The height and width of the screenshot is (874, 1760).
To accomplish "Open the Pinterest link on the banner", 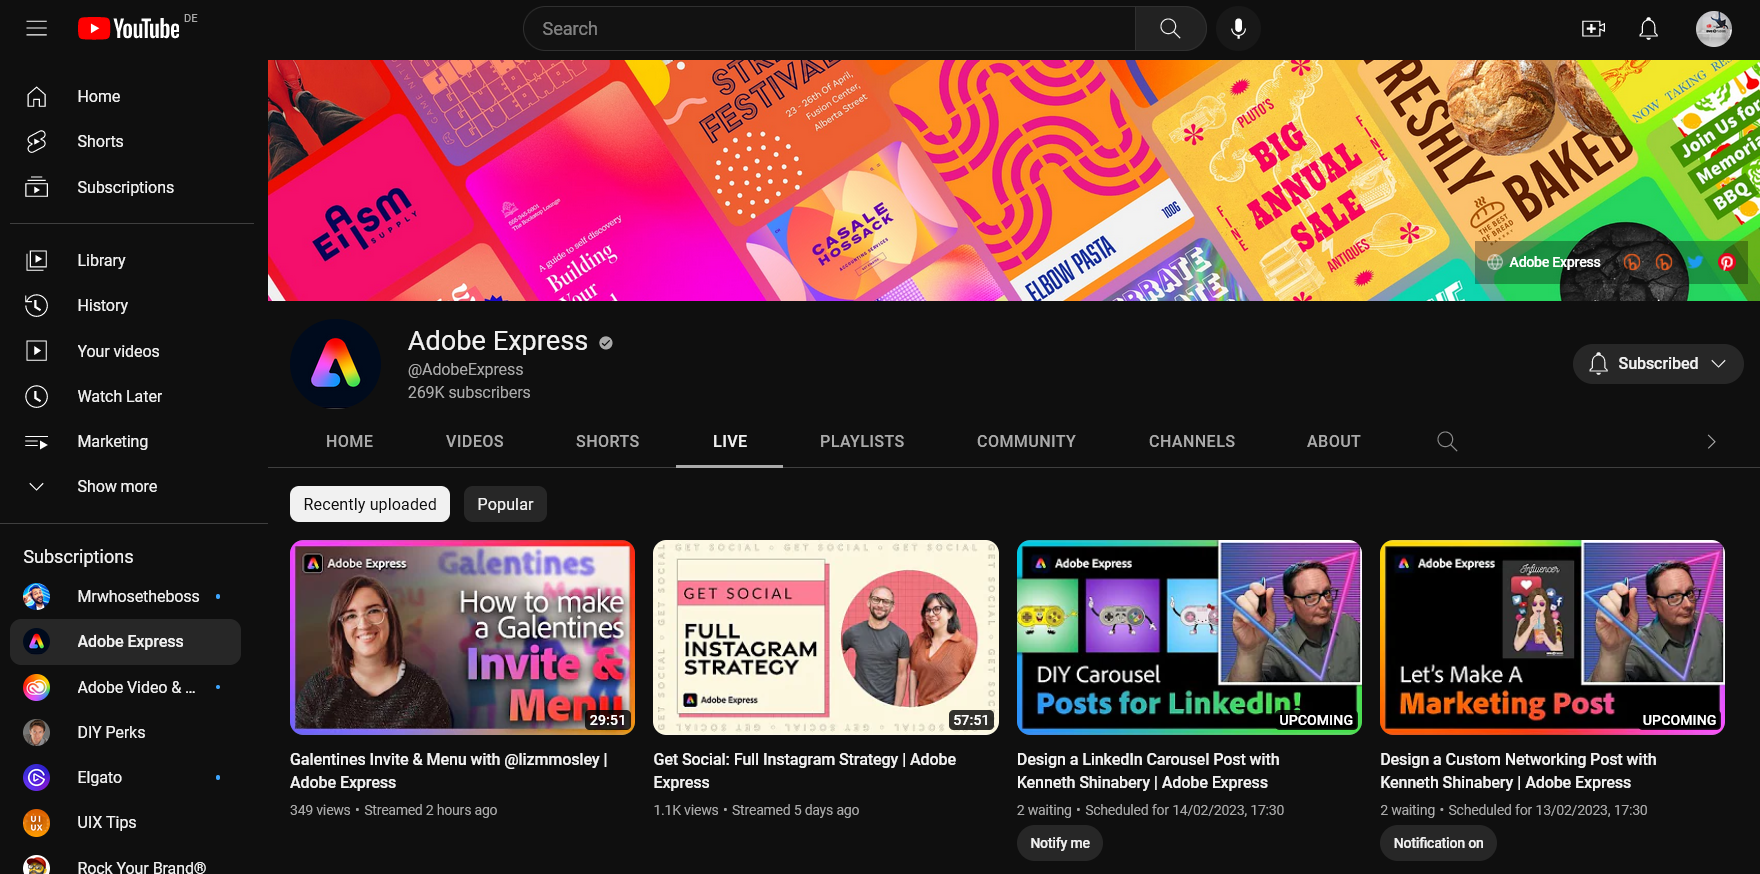I will click(1726, 262).
